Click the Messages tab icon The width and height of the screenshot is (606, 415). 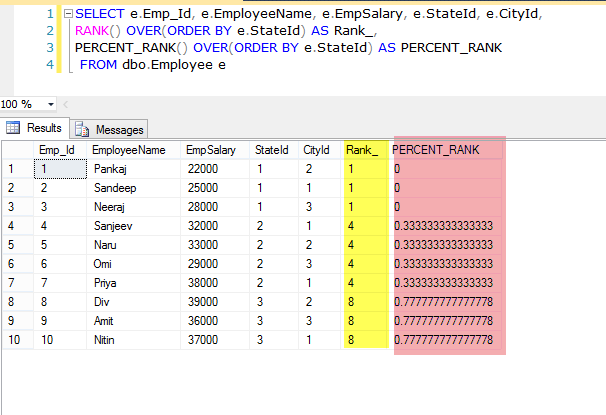coord(82,129)
